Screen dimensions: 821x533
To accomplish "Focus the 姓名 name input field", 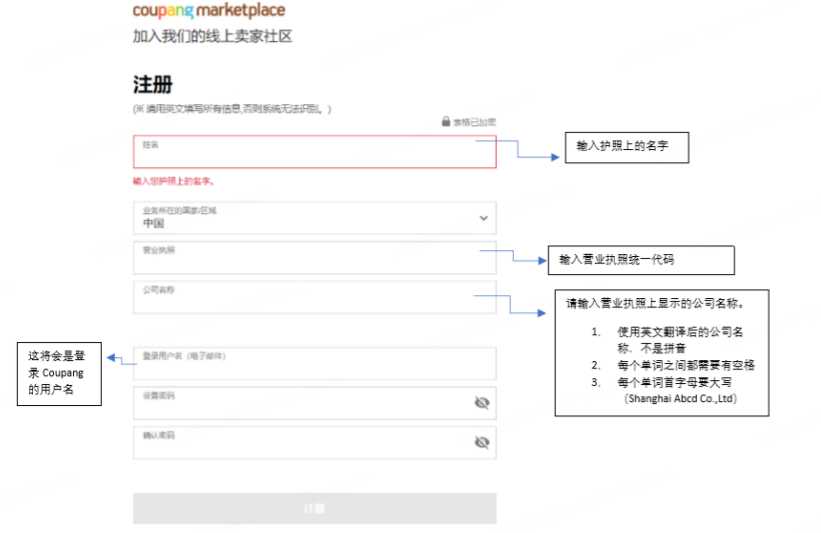I will (x=315, y=152).
